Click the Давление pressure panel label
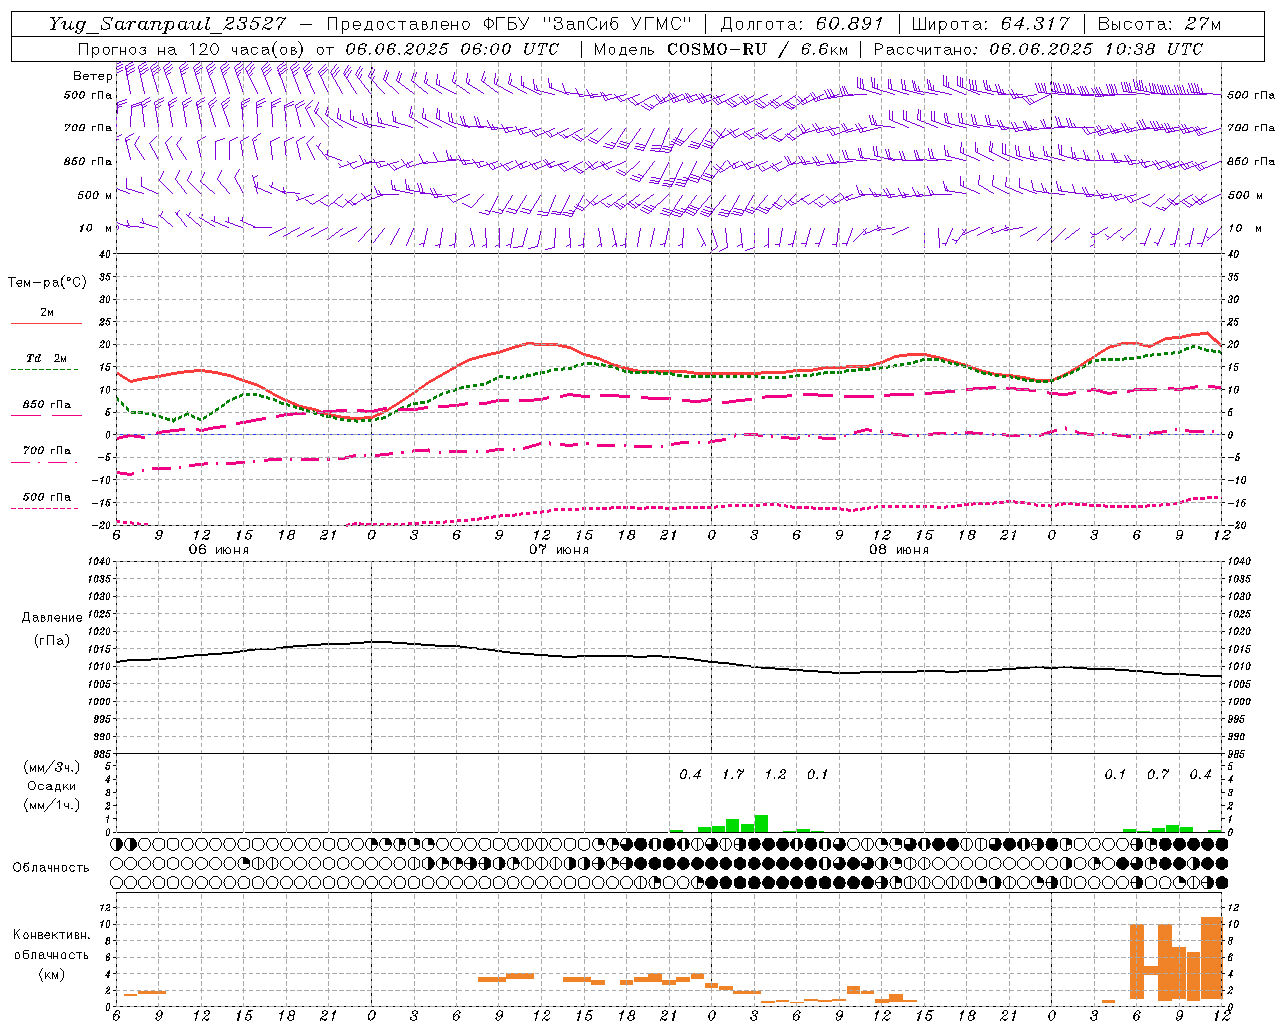Image resolution: width=1280 pixels, height=1024 pixels. [x=52, y=618]
